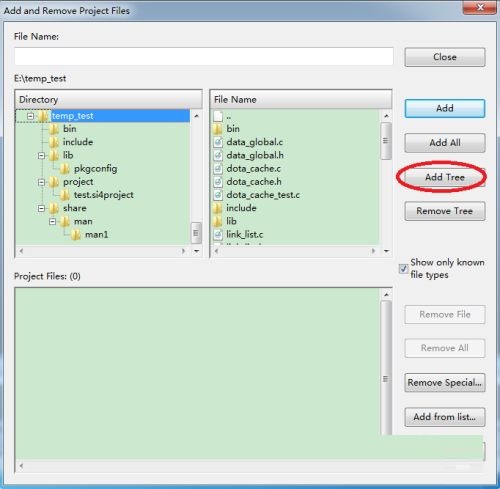Viewport: 500px width, 489px height.
Task: Click the test.si4project folder icon
Action: [65, 195]
